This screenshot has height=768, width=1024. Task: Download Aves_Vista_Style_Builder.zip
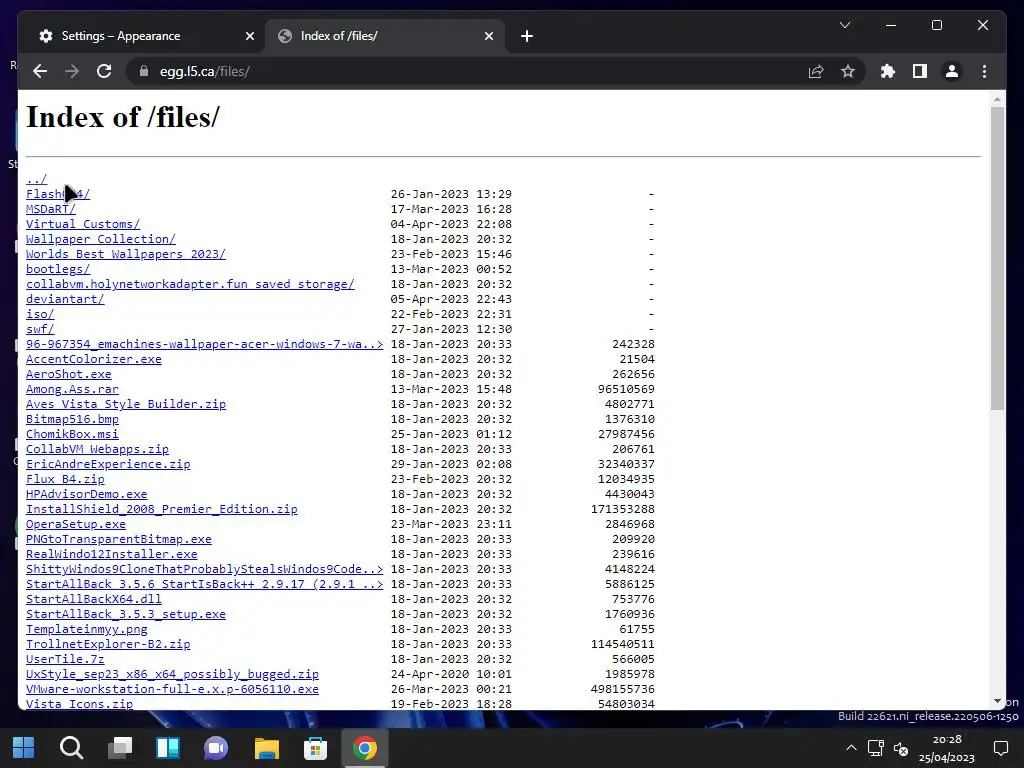[x=126, y=404]
